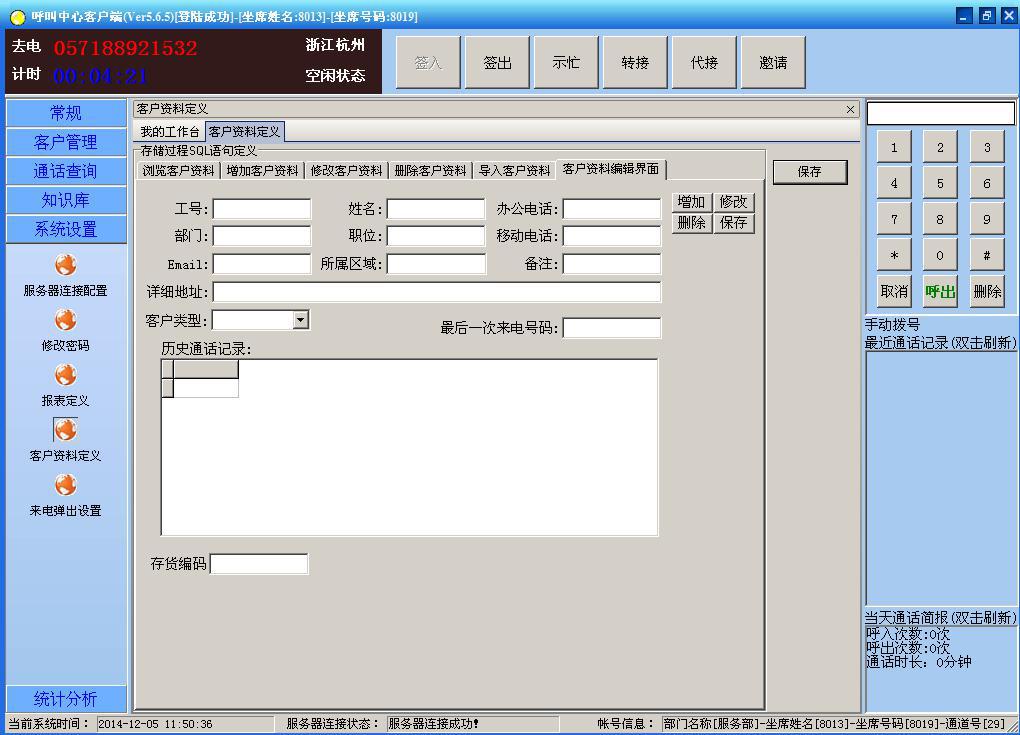Select the 导入客户资料 tab
Viewport: 1020px width, 735px height.
514,171
